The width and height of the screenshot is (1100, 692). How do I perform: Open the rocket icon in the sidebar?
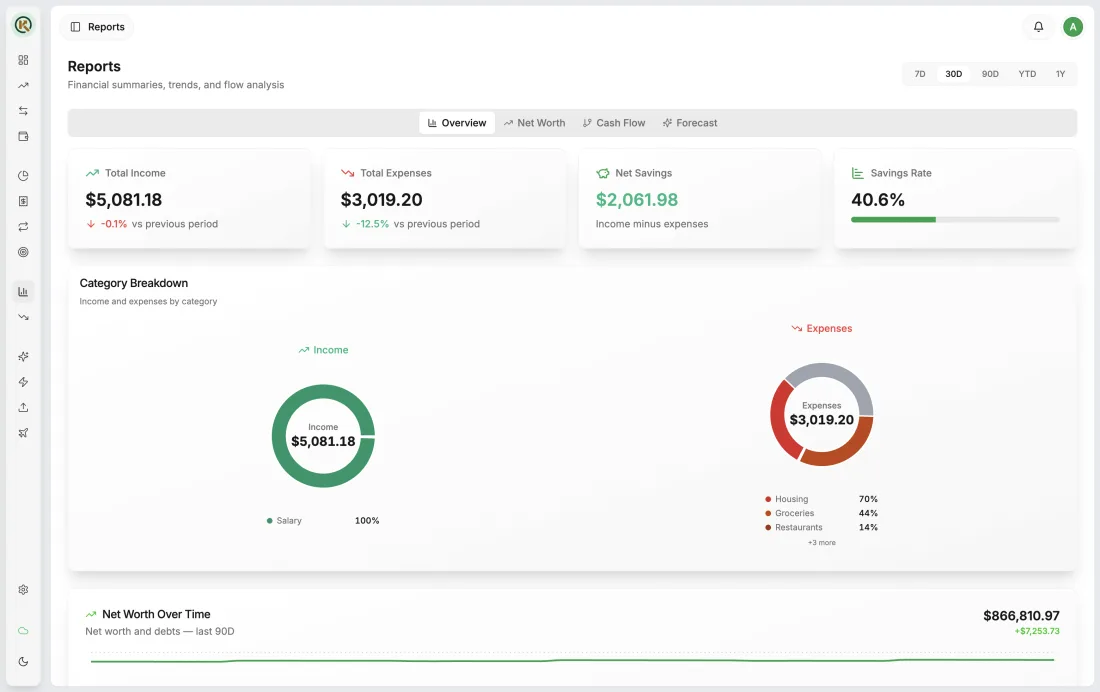[x=23, y=433]
